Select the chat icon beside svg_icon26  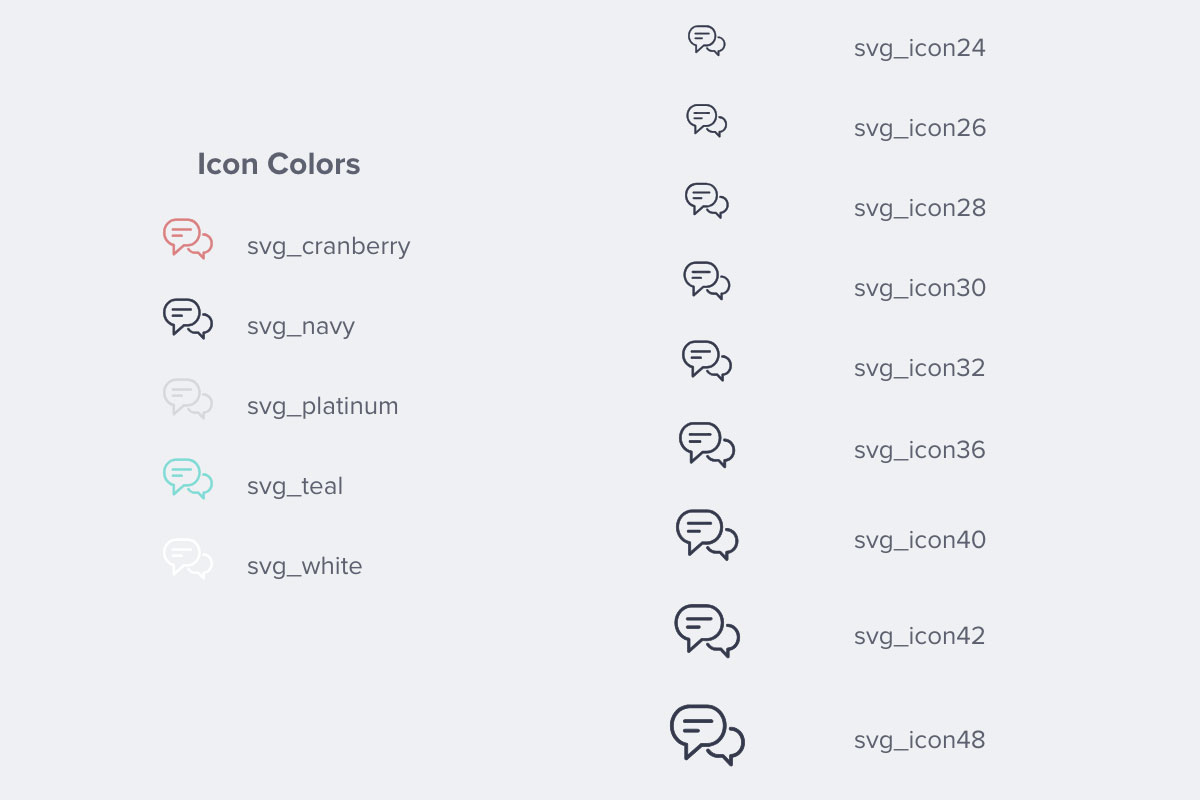click(x=707, y=121)
